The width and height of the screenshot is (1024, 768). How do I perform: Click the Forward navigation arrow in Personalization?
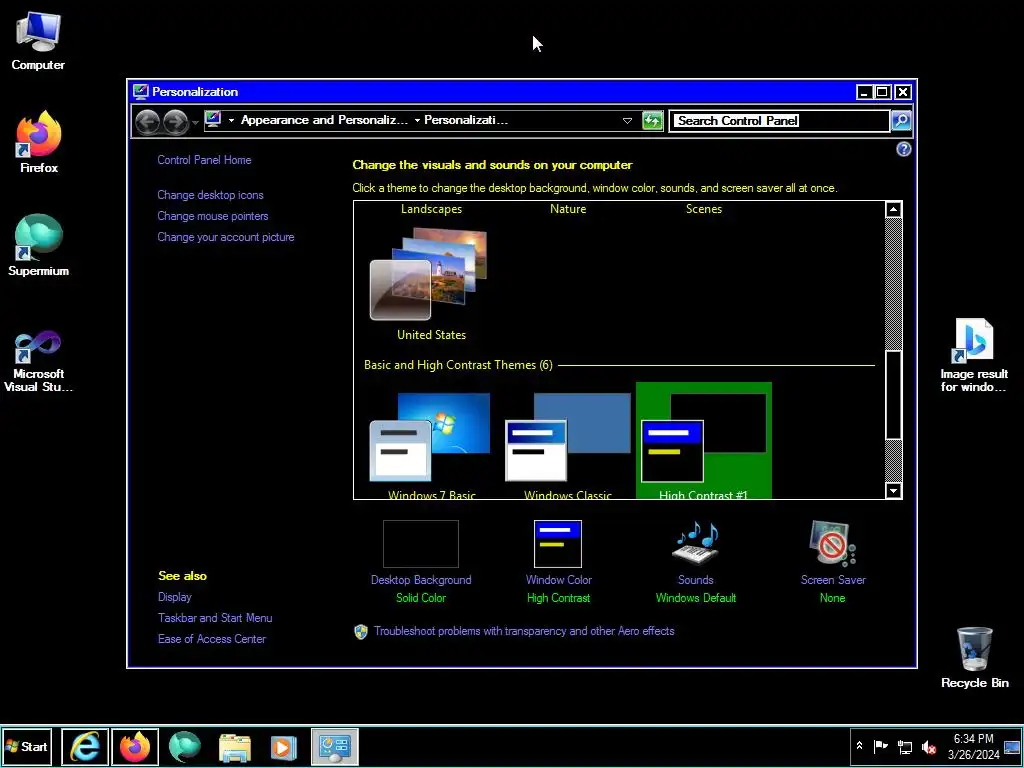(175, 121)
